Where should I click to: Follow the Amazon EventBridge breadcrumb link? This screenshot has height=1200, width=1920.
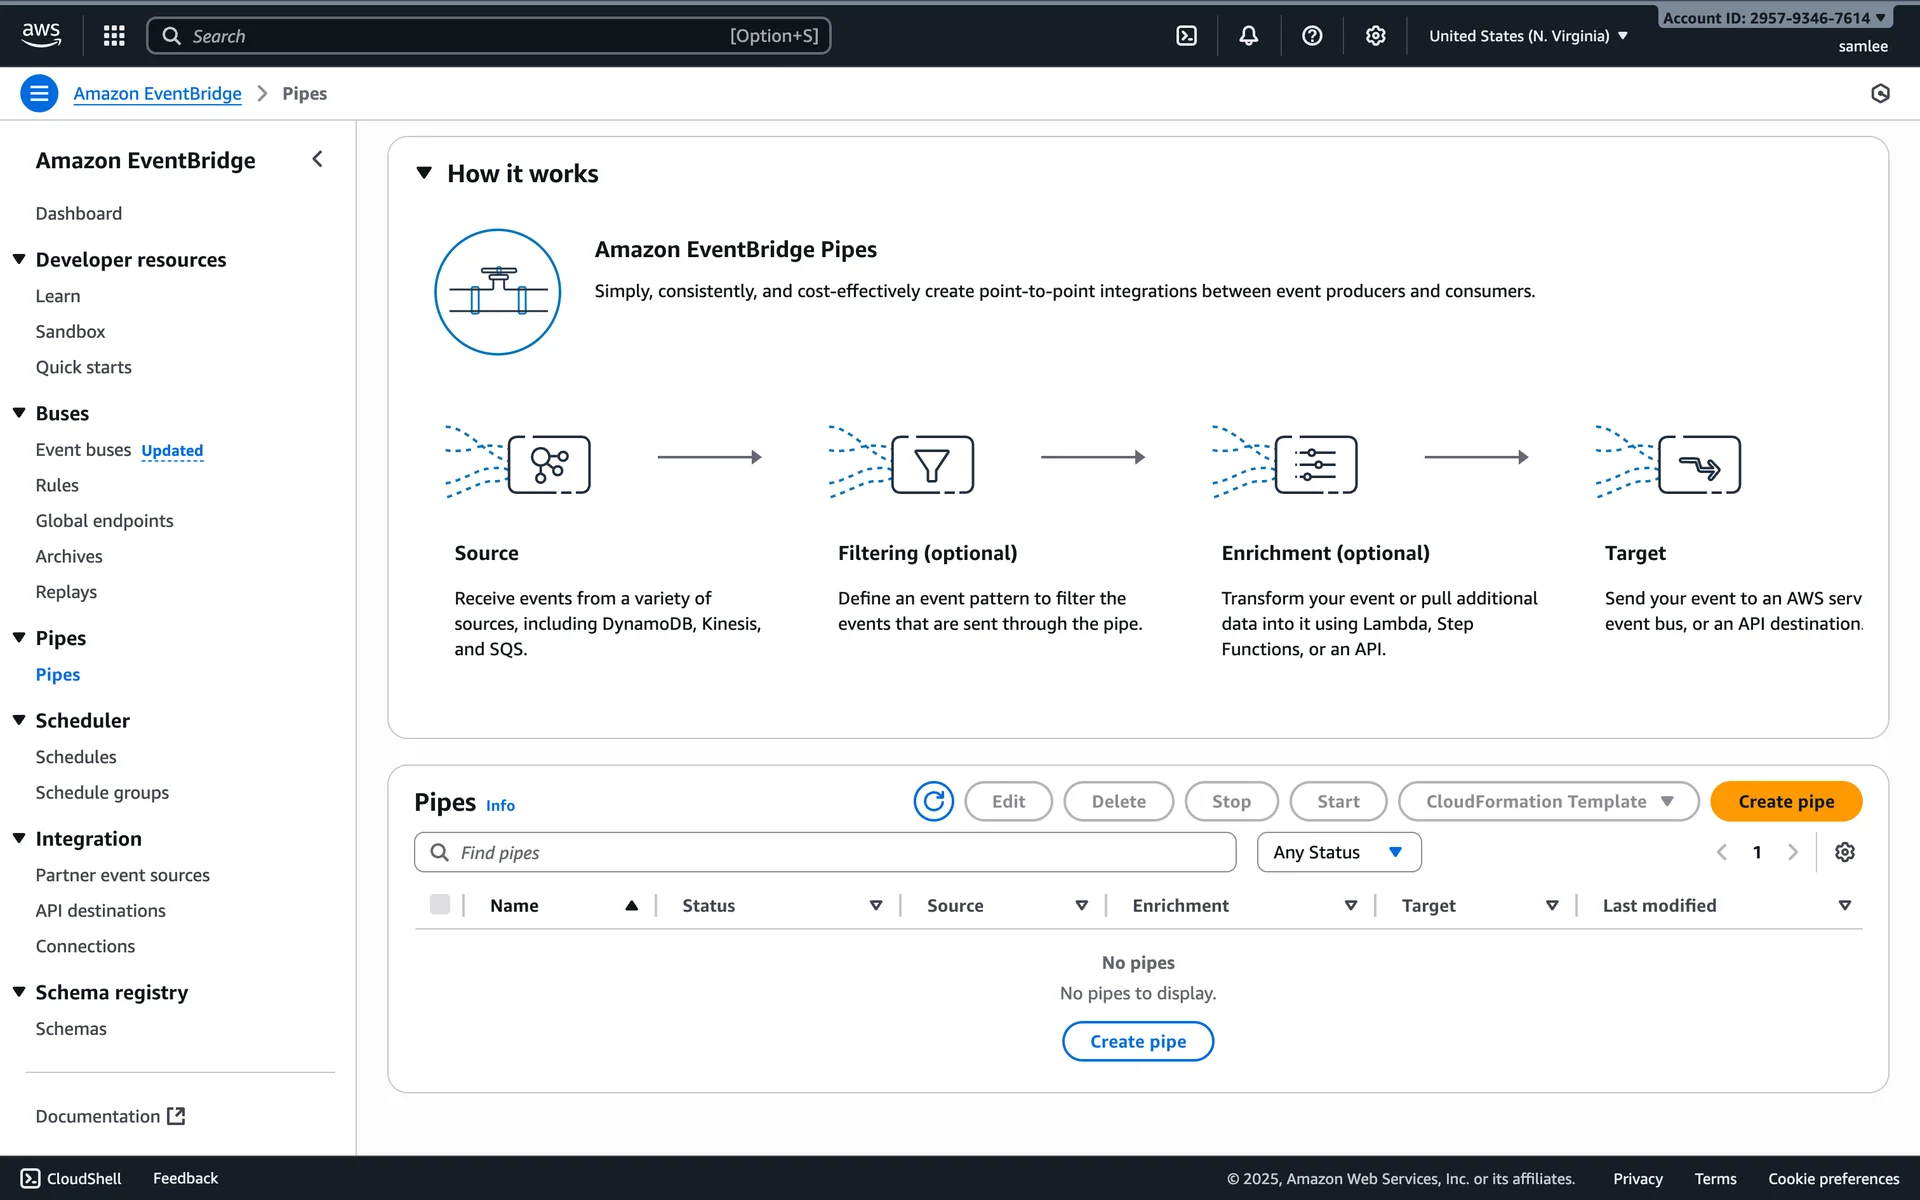click(x=157, y=93)
